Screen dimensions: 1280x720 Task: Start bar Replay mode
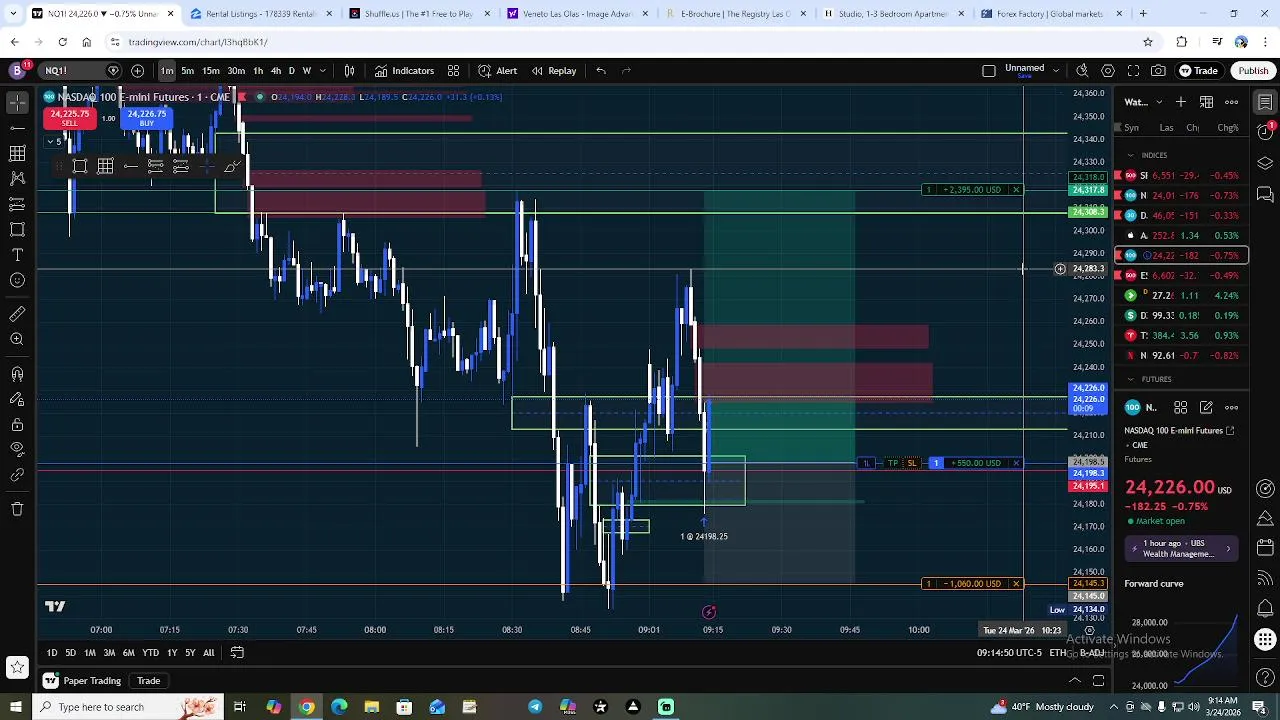(x=553, y=71)
